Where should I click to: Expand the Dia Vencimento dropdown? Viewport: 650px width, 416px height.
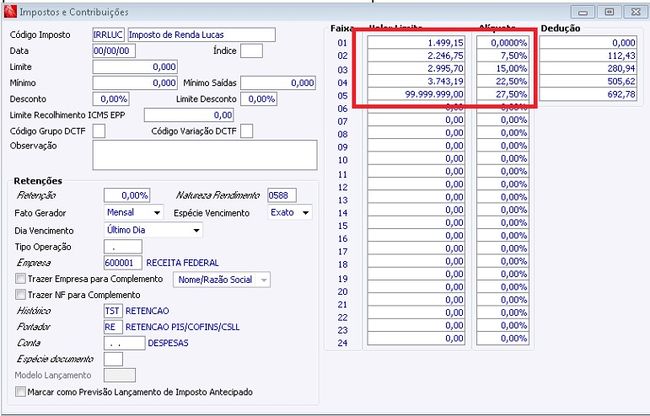point(153,230)
